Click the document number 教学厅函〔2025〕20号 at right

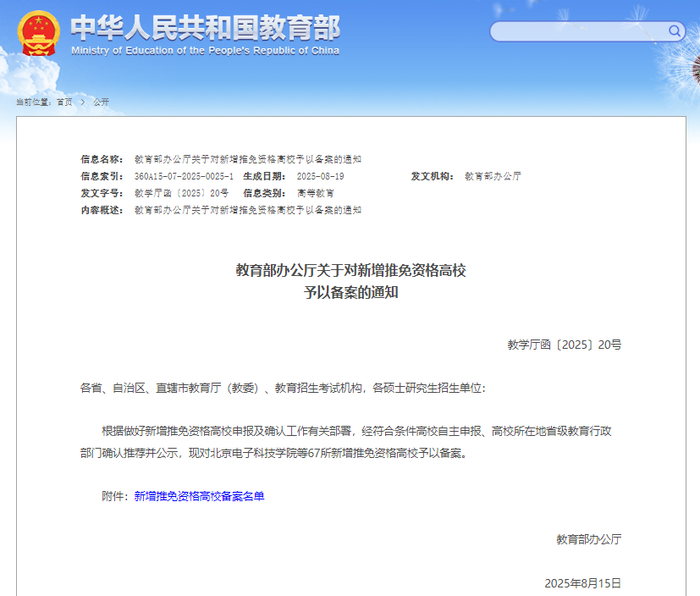pos(564,345)
